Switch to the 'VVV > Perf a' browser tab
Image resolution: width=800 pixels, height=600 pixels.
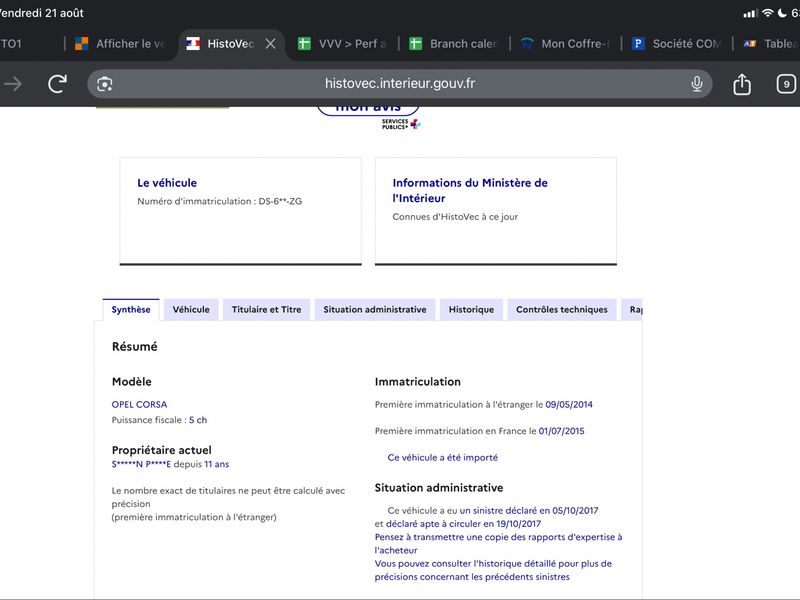pos(342,44)
